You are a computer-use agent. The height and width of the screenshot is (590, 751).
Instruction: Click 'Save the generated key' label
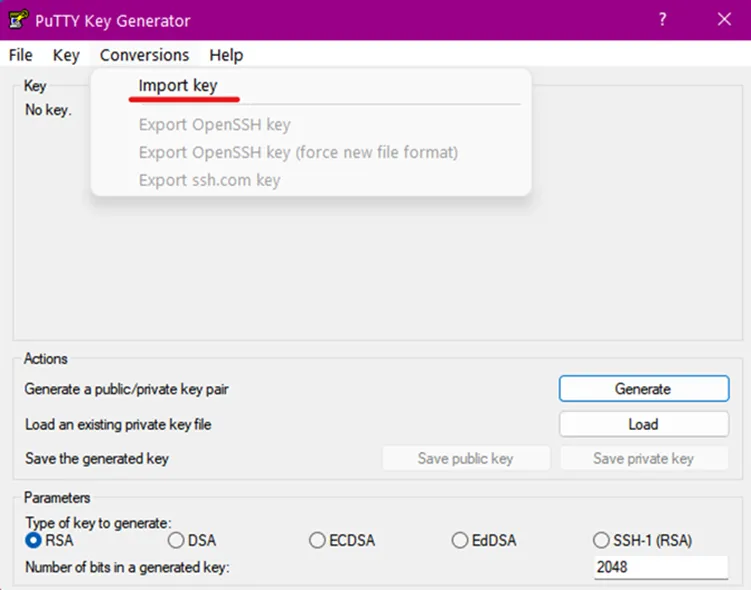click(97, 459)
